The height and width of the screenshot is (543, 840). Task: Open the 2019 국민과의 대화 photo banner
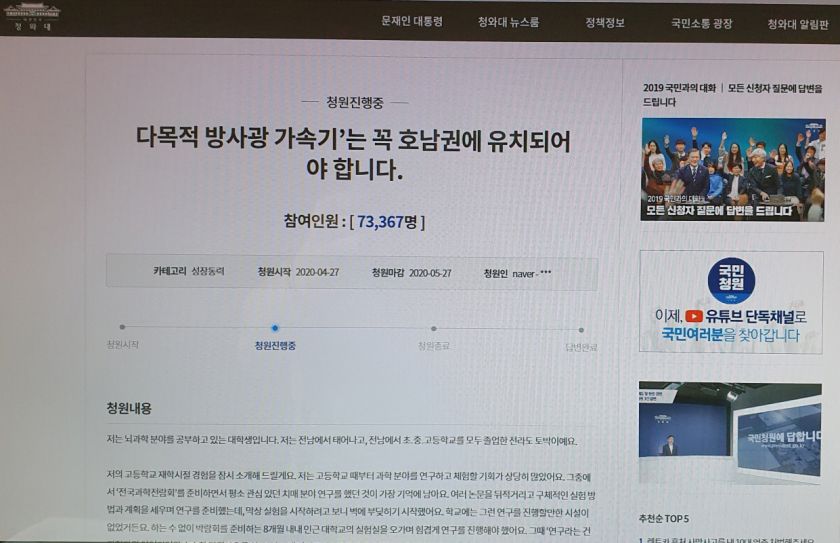(x=732, y=168)
